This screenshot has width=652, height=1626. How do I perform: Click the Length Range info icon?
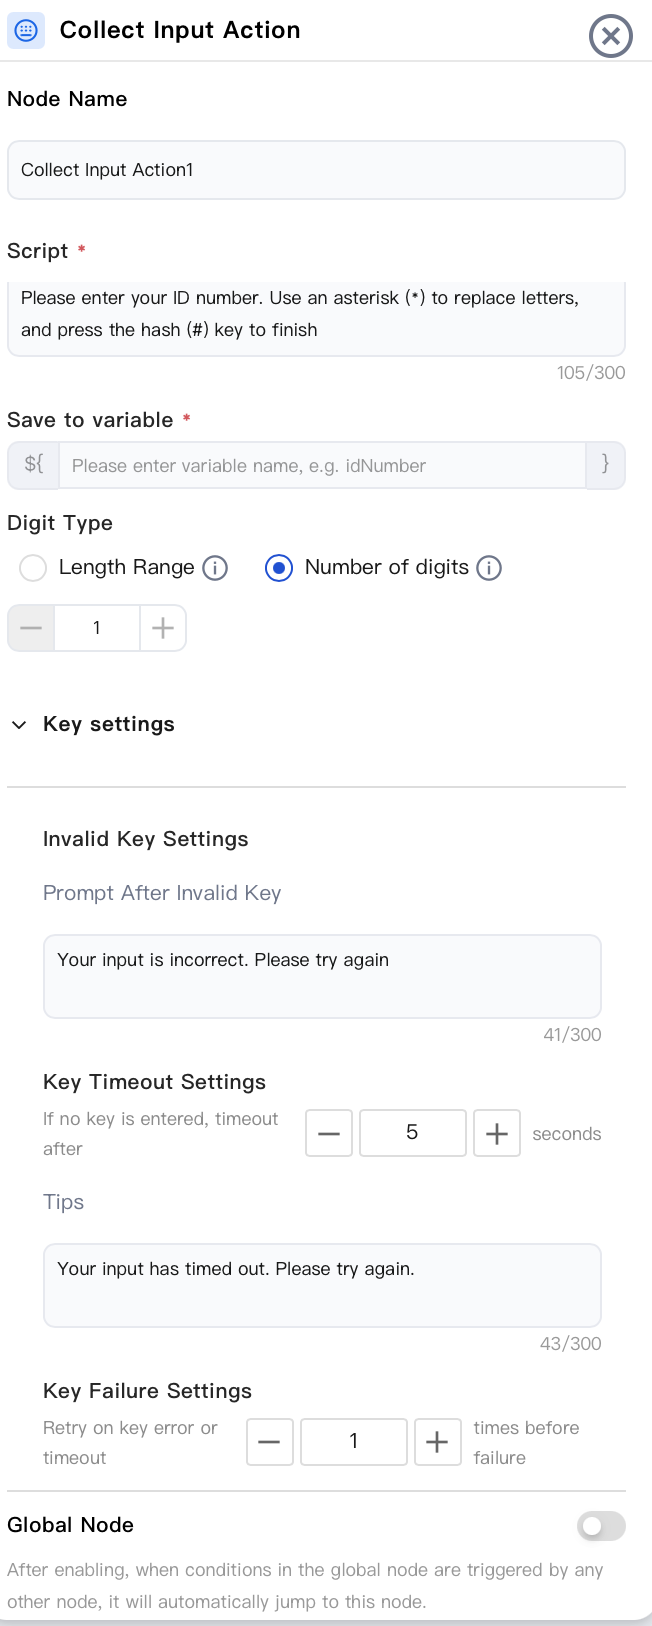tap(215, 568)
